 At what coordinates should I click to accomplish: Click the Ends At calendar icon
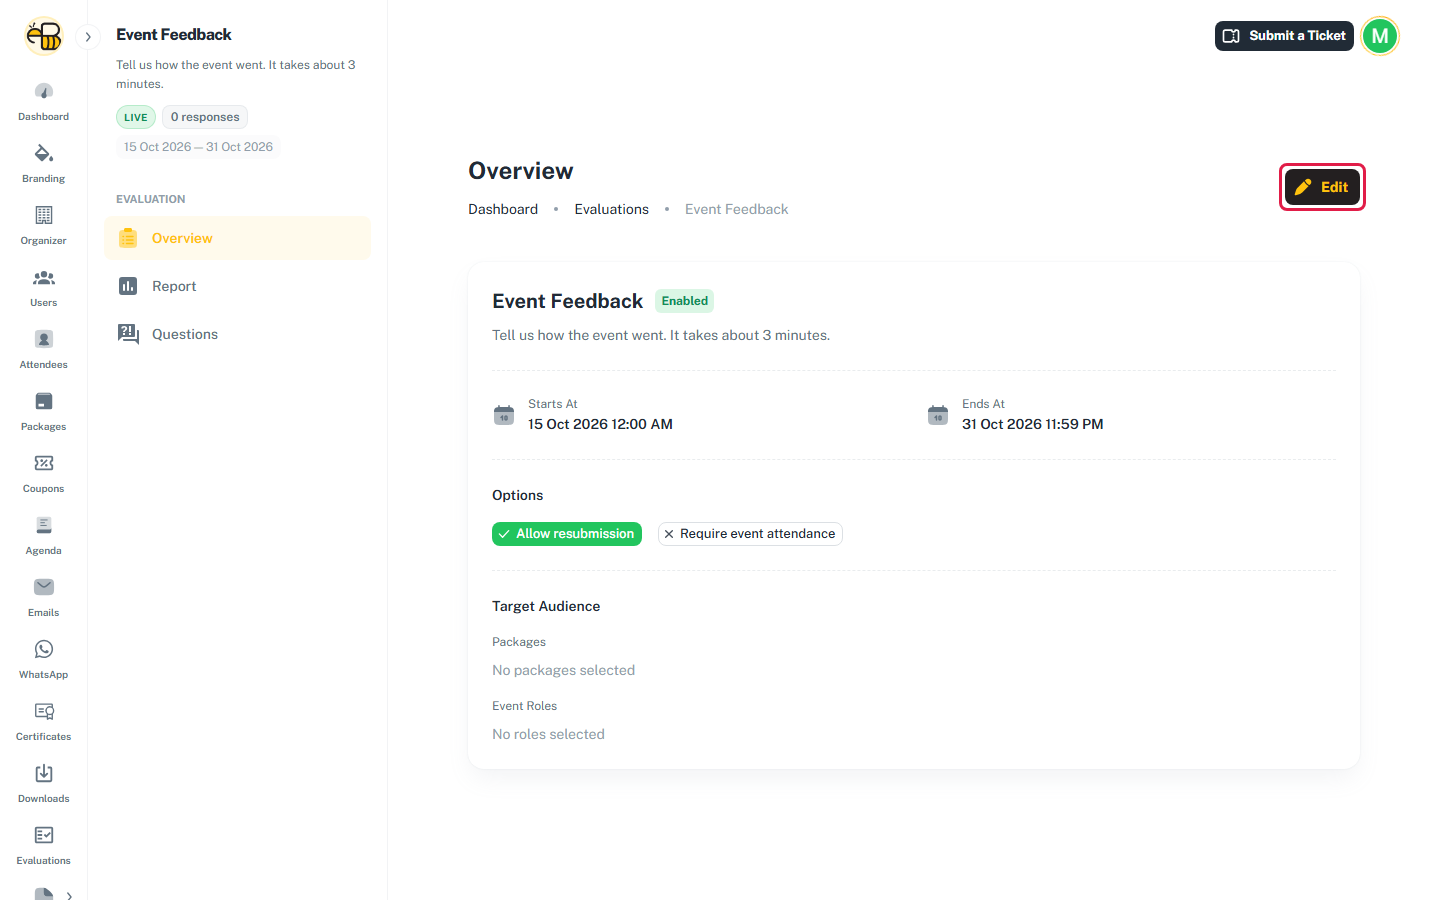(x=938, y=415)
